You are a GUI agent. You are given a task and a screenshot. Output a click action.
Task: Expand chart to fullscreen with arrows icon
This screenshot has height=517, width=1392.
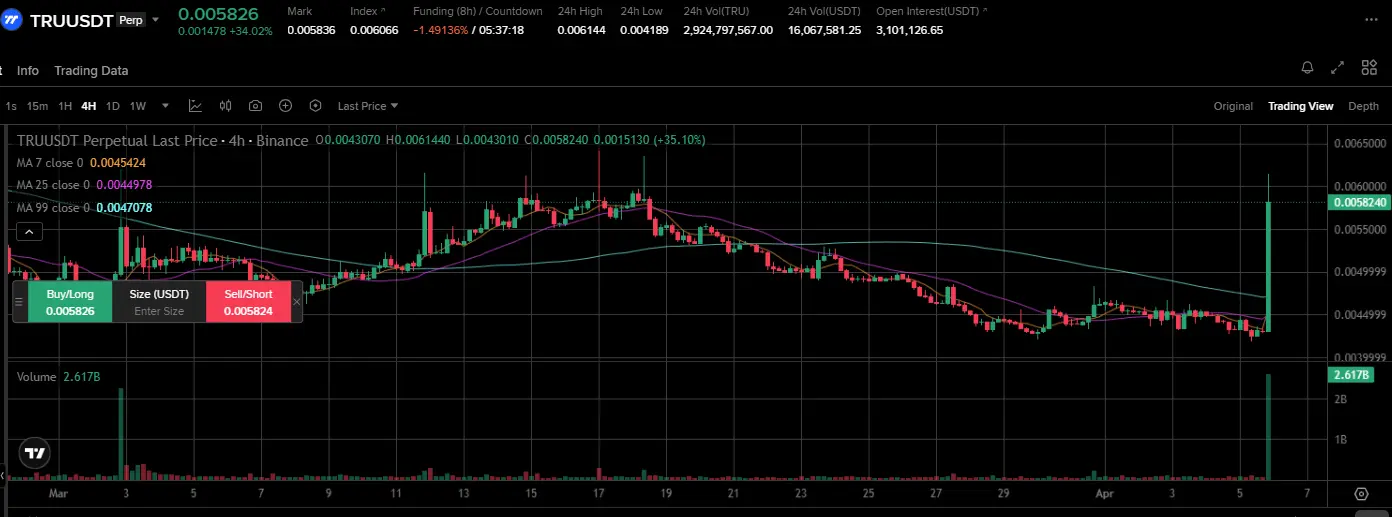[x=1338, y=68]
